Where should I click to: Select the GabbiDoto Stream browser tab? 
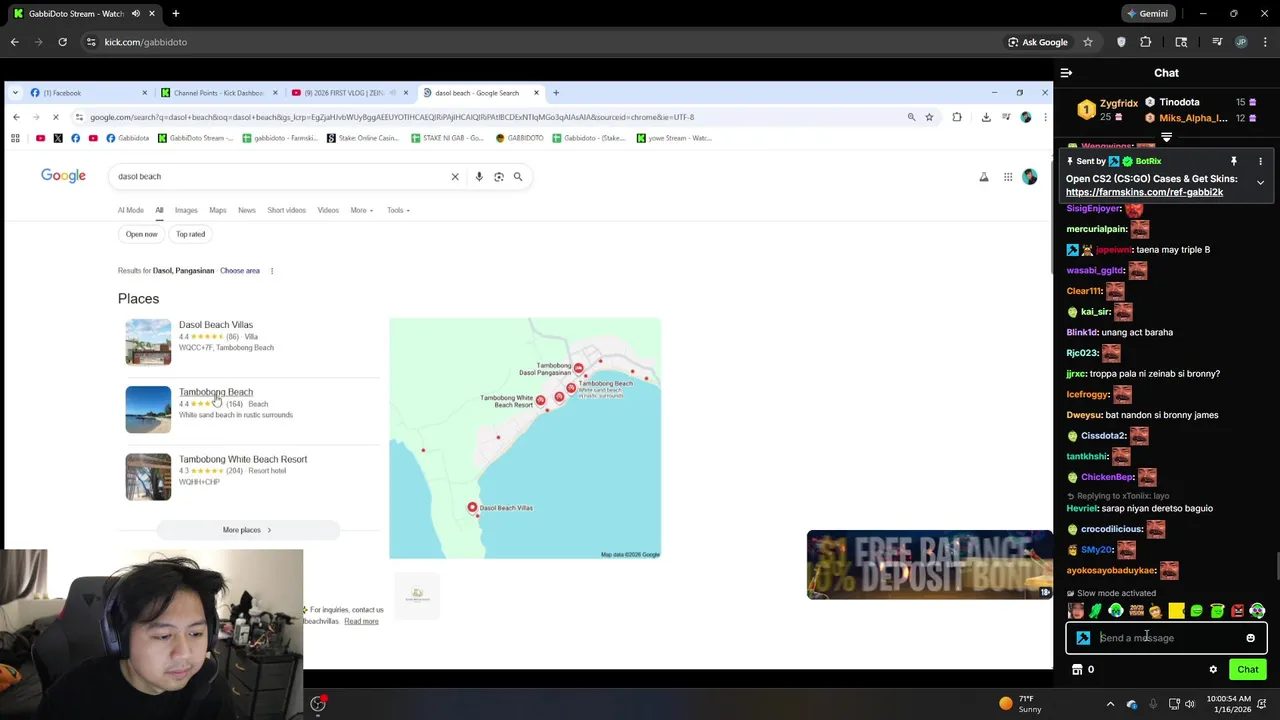pyautogui.click(x=84, y=14)
